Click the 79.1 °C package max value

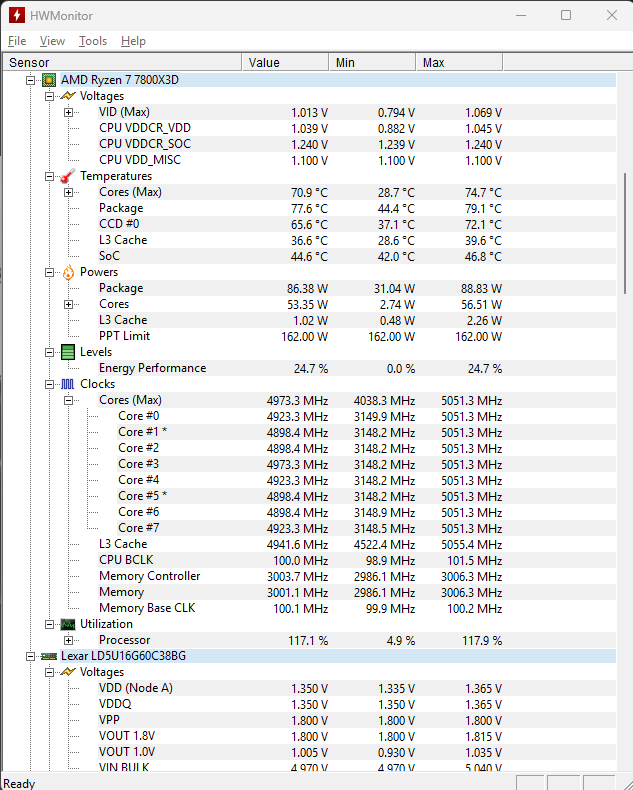pos(483,209)
